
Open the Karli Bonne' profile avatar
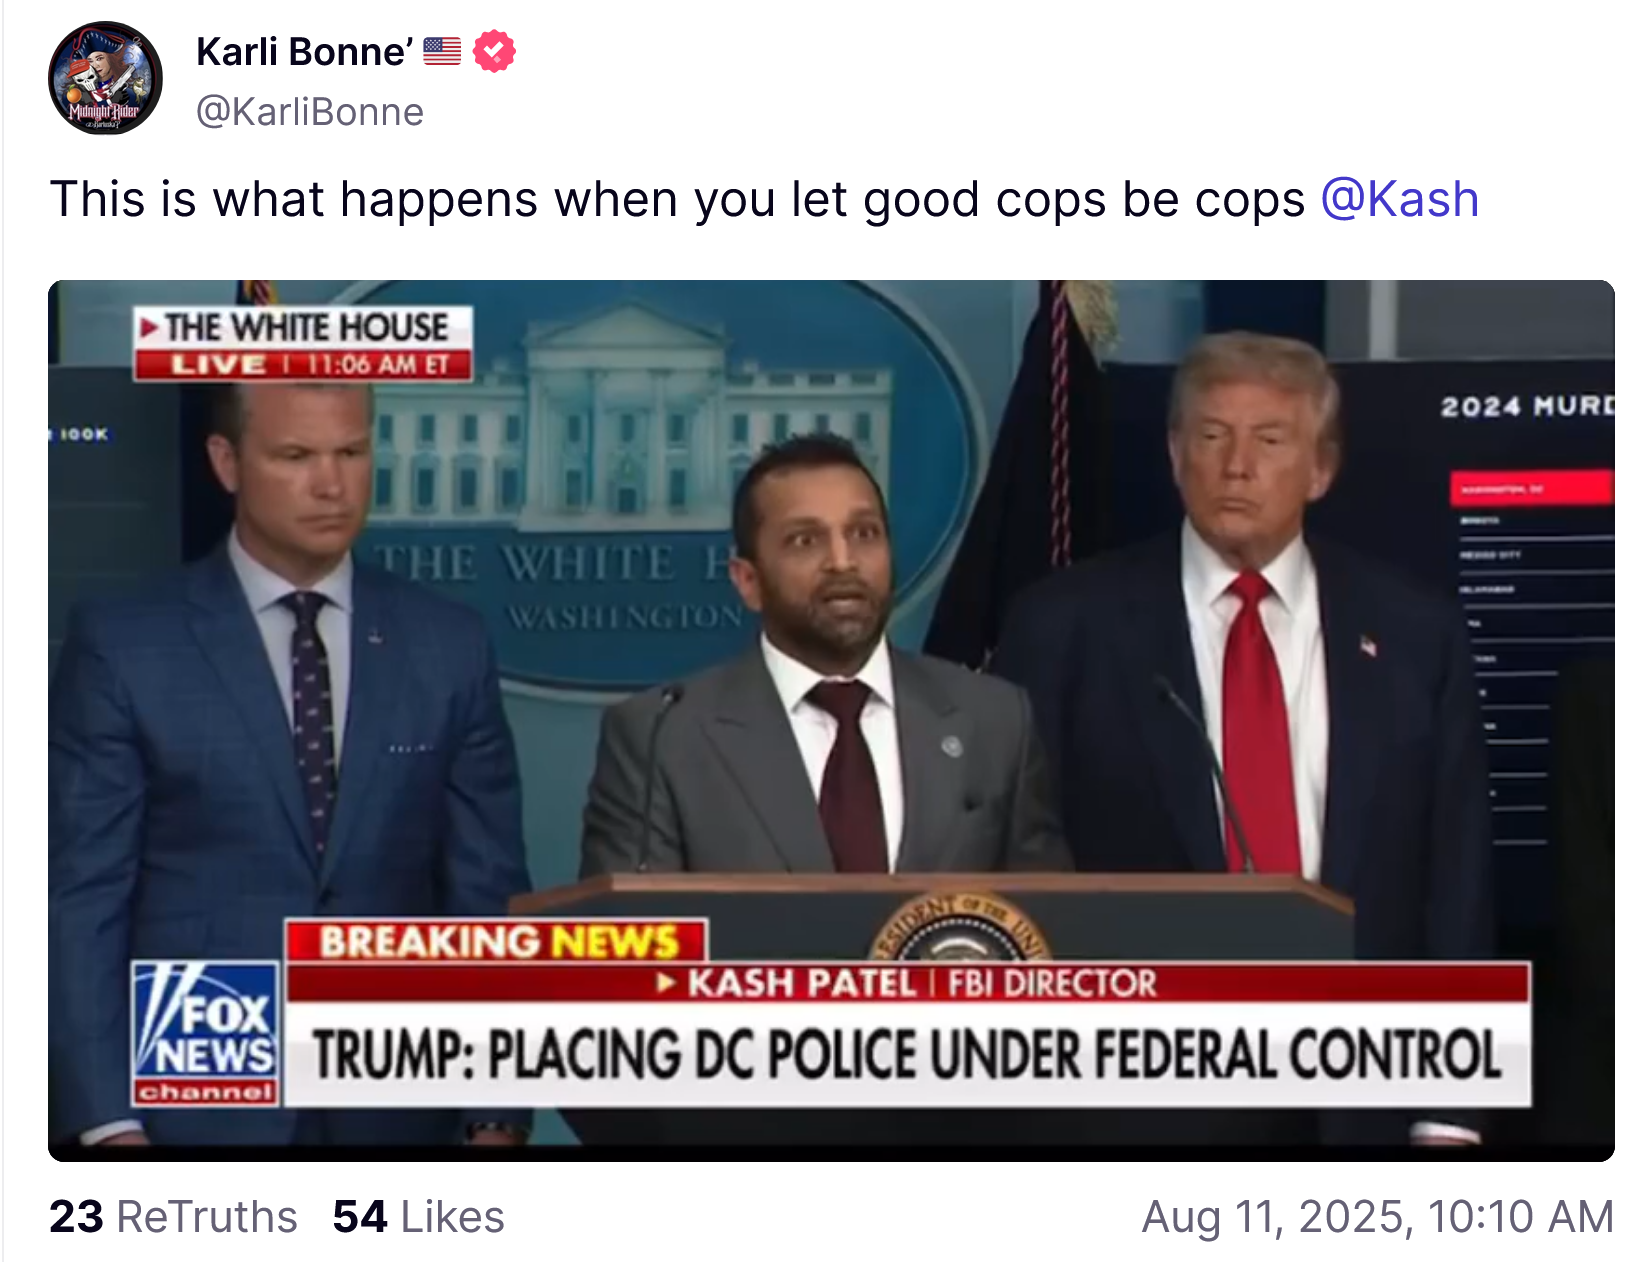pyautogui.click(x=105, y=78)
